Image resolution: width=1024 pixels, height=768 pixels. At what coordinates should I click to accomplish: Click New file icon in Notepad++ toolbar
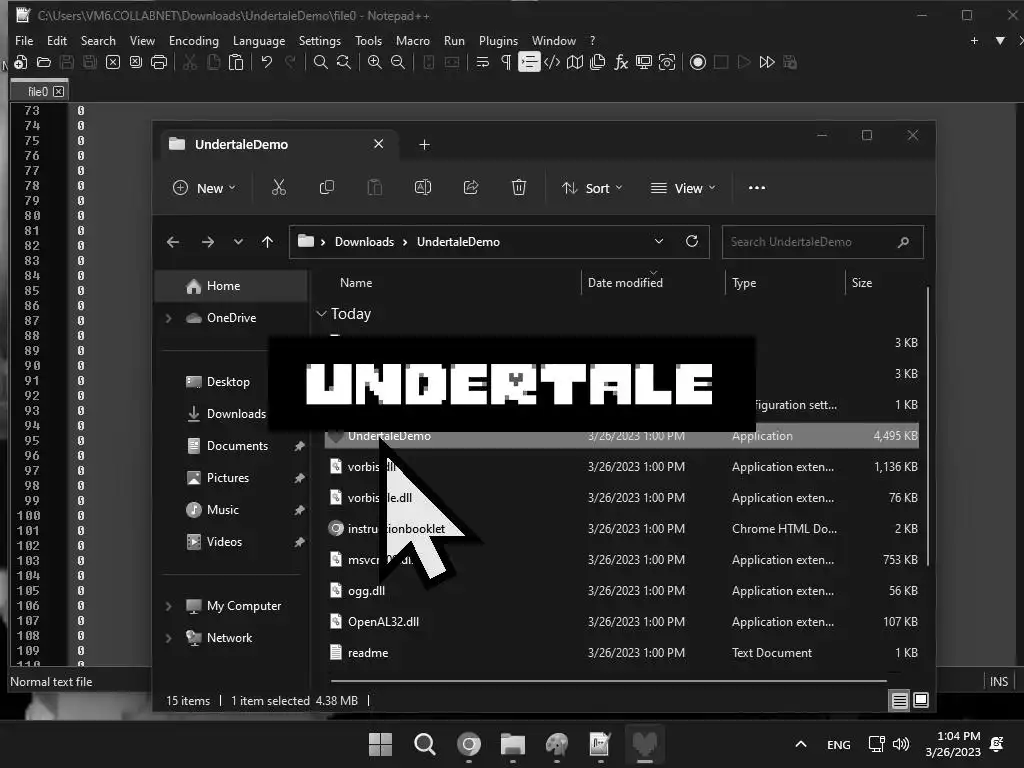coord(20,63)
